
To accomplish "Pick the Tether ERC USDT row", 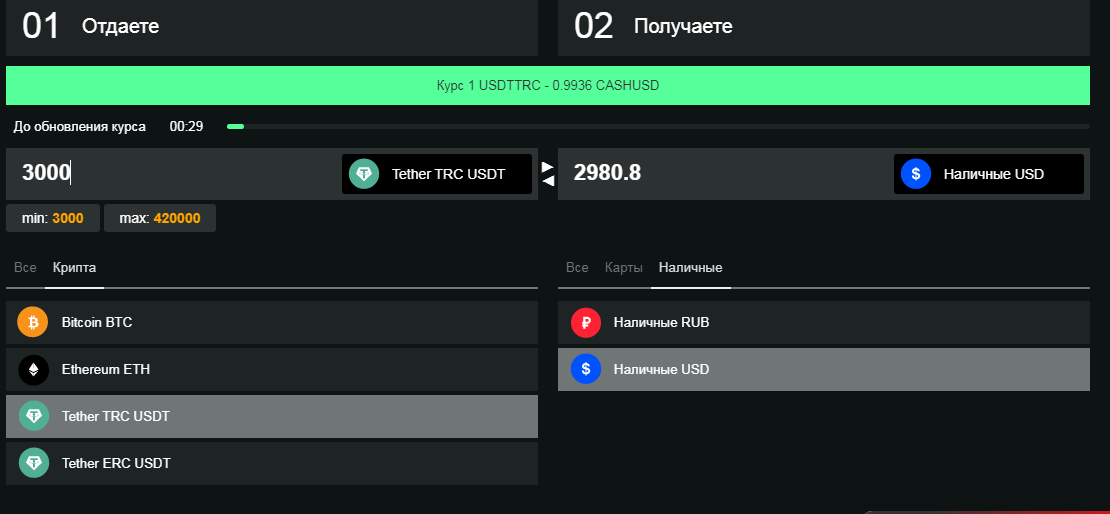I will tap(272, 463).
